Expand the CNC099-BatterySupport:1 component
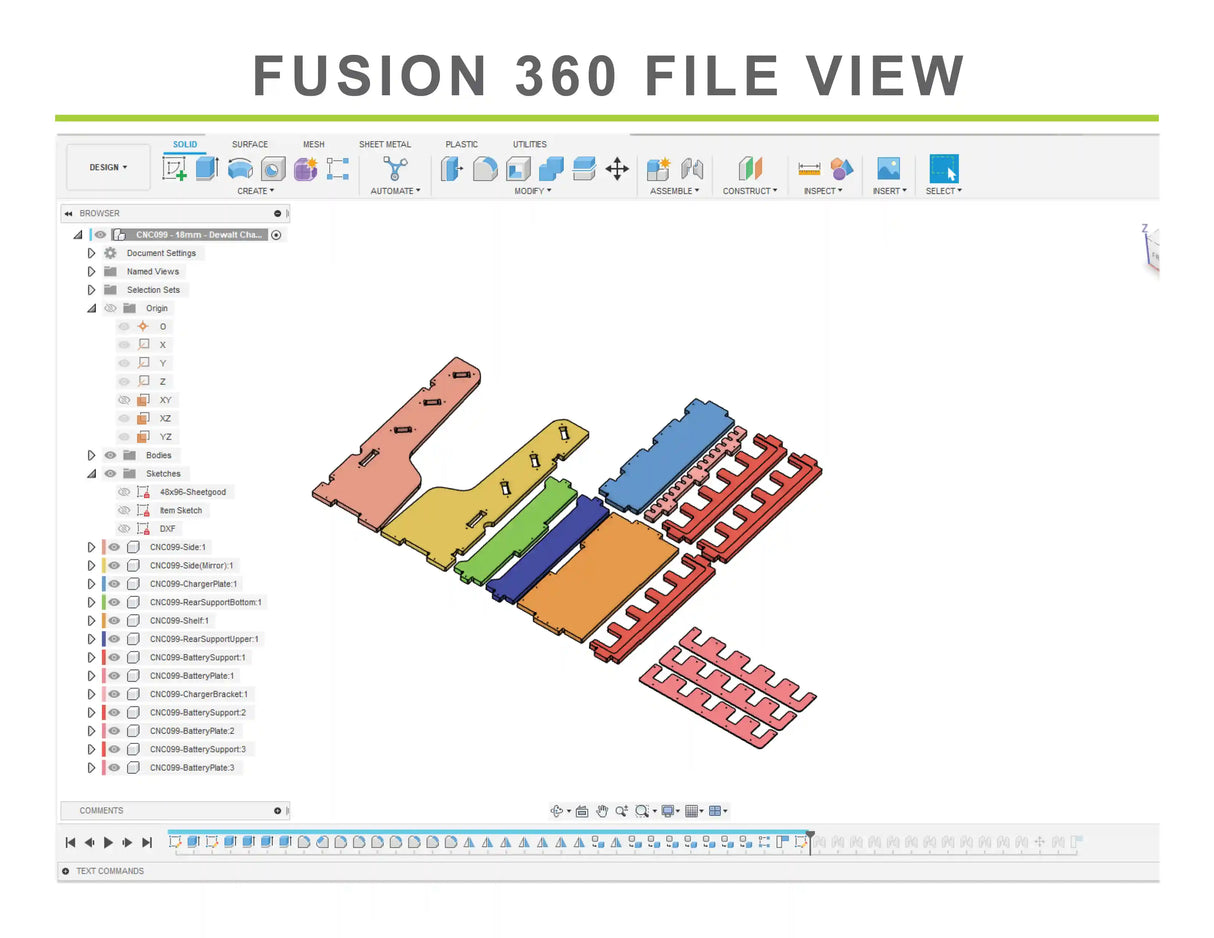Viewport: 1214px width, 938px height. [91, 657]
